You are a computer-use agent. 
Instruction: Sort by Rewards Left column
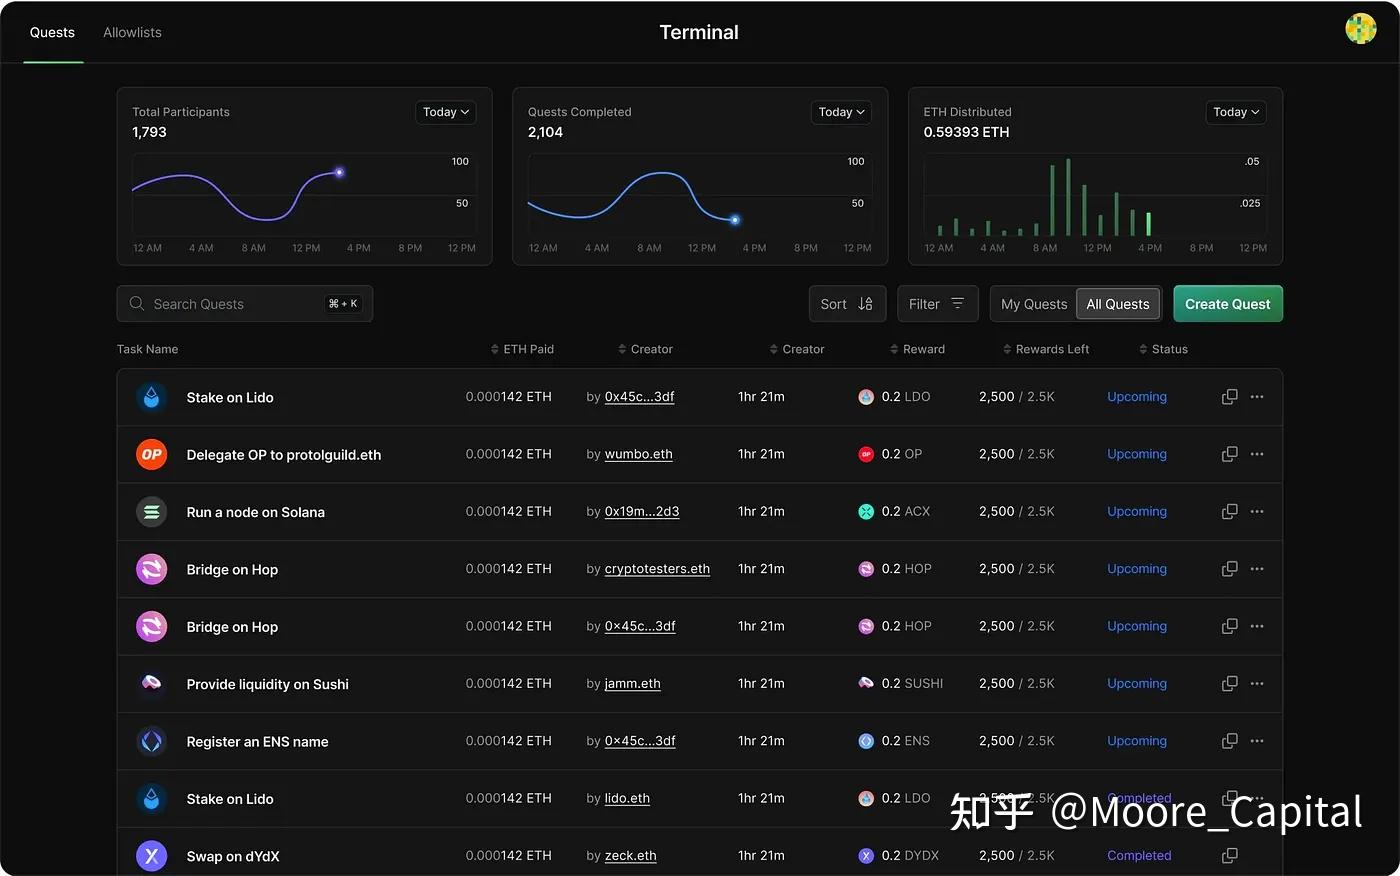click(x=1046, y=349)
